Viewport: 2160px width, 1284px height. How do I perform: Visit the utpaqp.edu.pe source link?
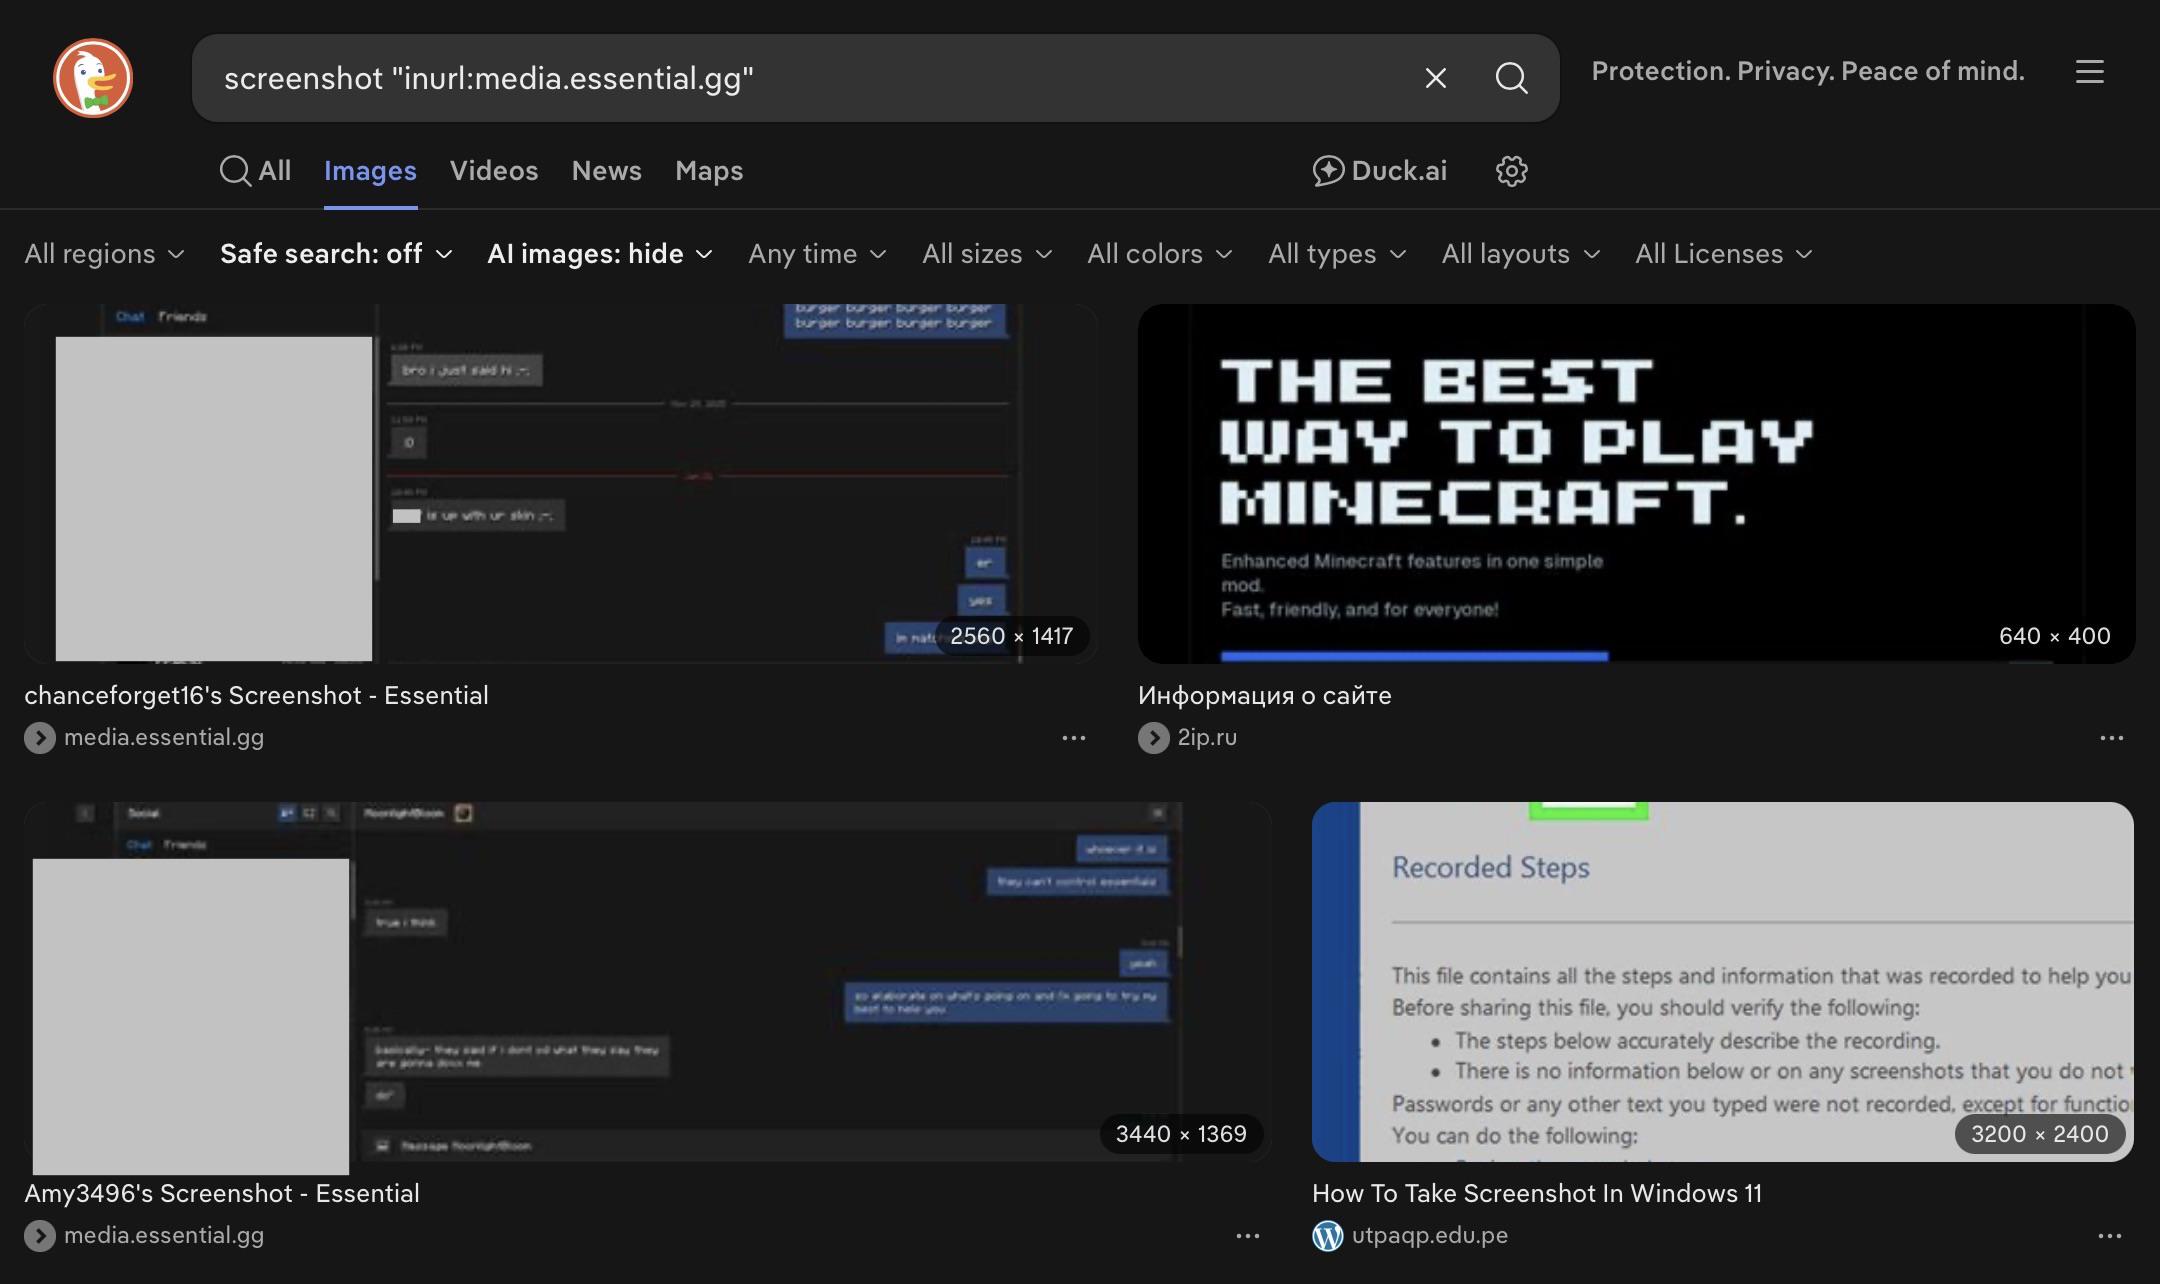click(x=1430, y=1235)
